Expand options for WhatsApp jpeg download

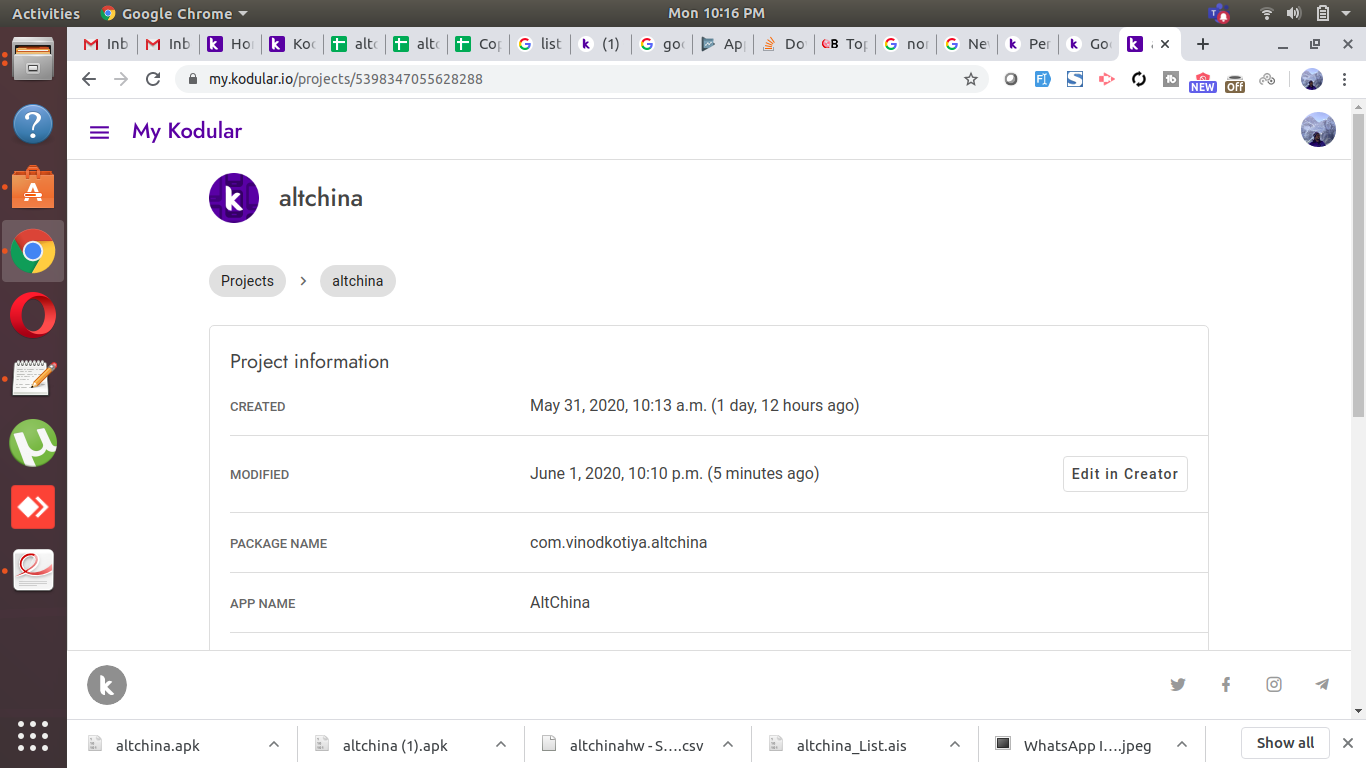(x=1182, y=744)
